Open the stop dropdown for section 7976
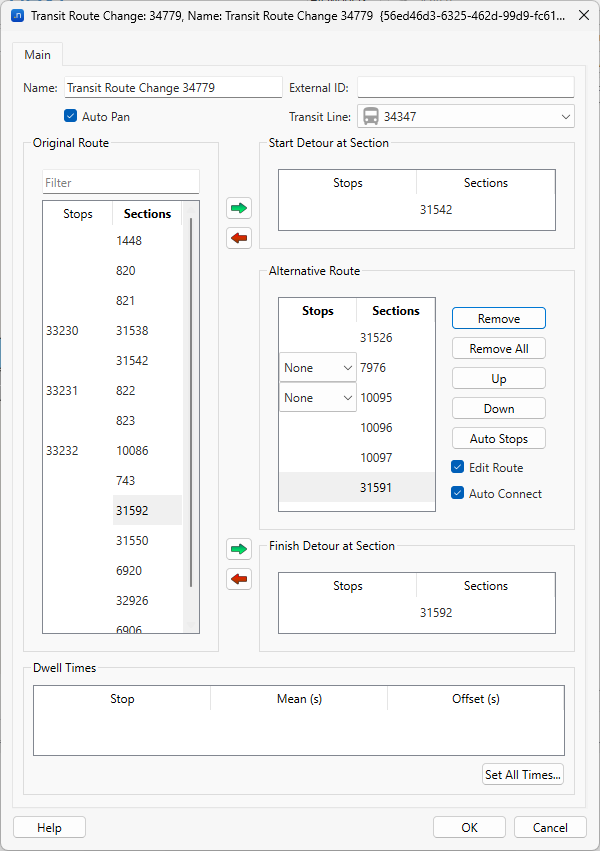 [318, 367]
